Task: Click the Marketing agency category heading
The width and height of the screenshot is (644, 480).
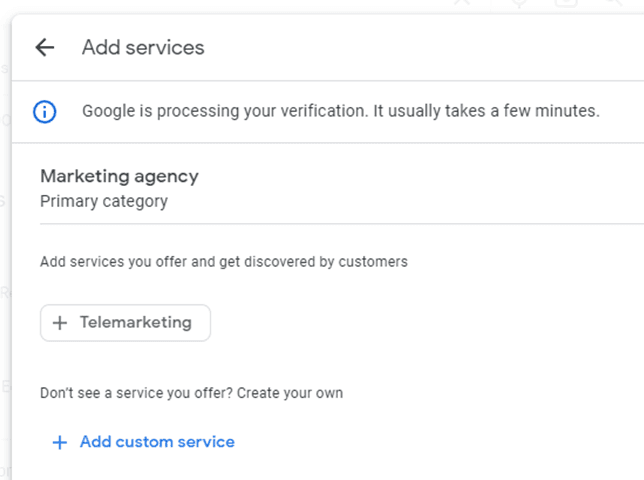Action: 120,176
